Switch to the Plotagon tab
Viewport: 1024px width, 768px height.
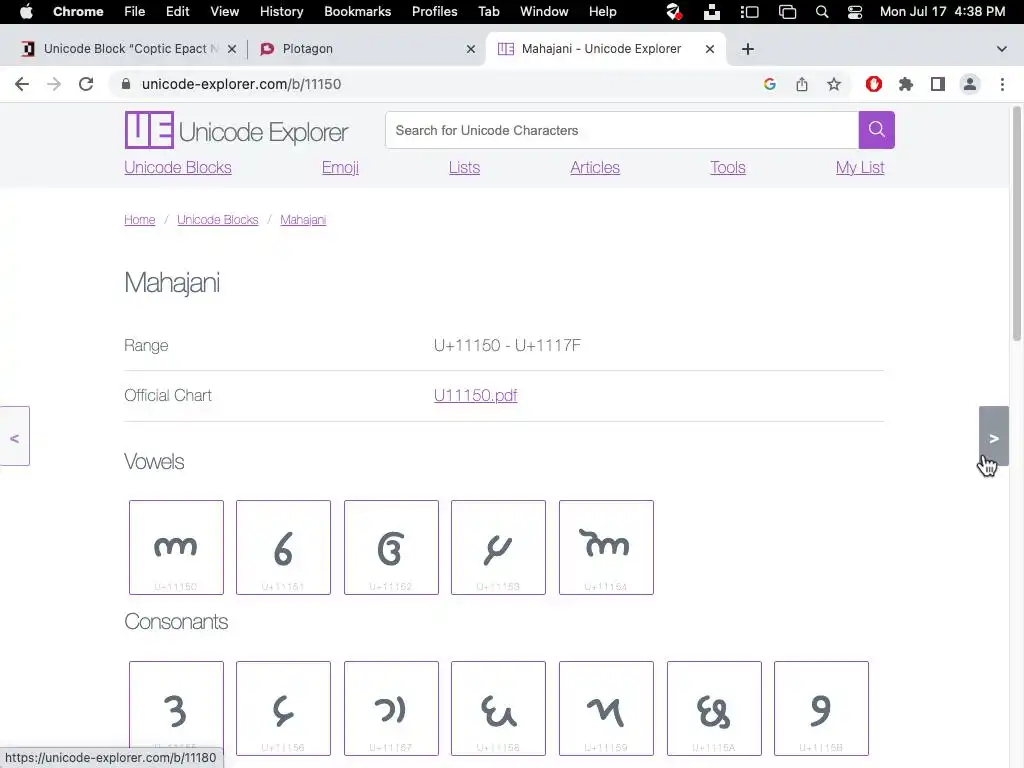pyautogui.click(x=366, y=49)
